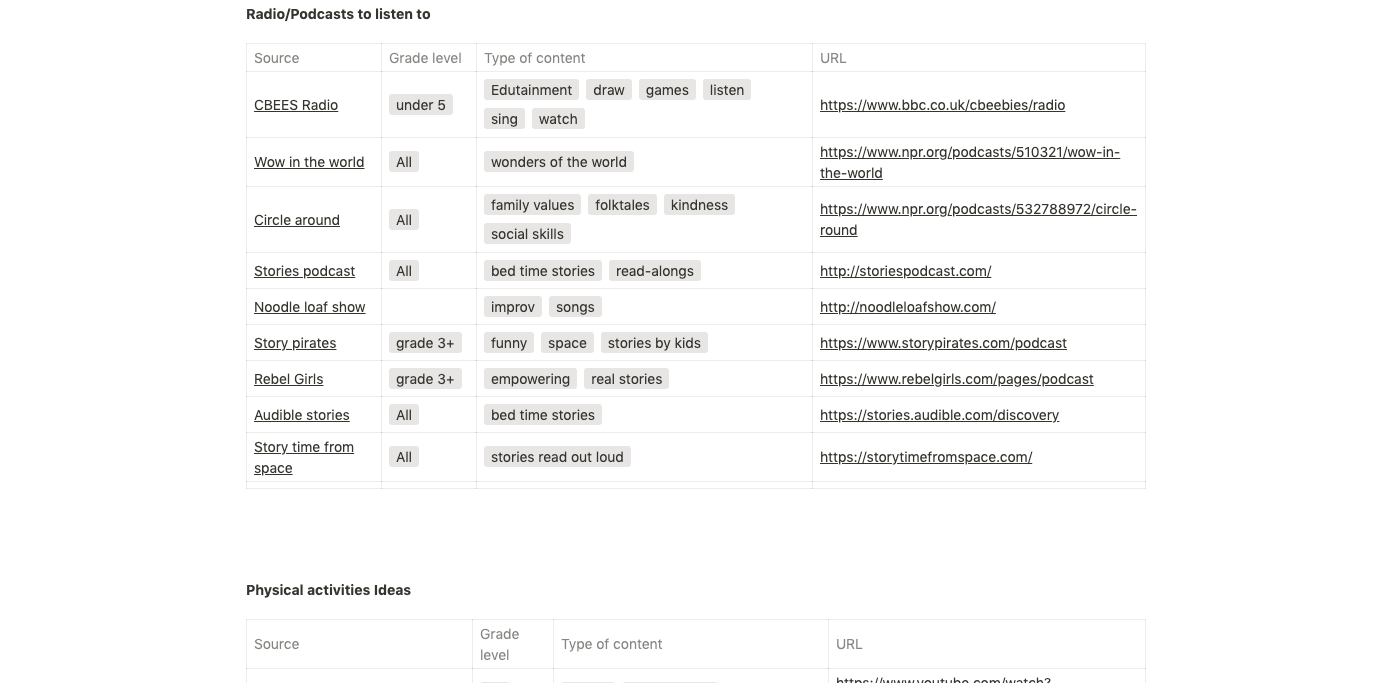1392x683 pixels.
Task: Open the CBEES Radio source link
Action: [296, 105]
